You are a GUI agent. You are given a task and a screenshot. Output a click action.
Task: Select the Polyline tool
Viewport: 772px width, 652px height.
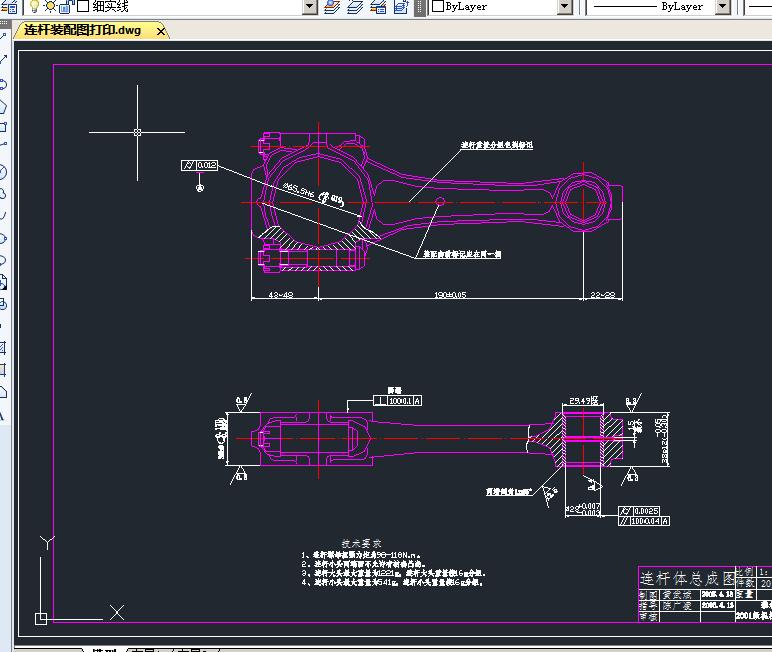3,84
